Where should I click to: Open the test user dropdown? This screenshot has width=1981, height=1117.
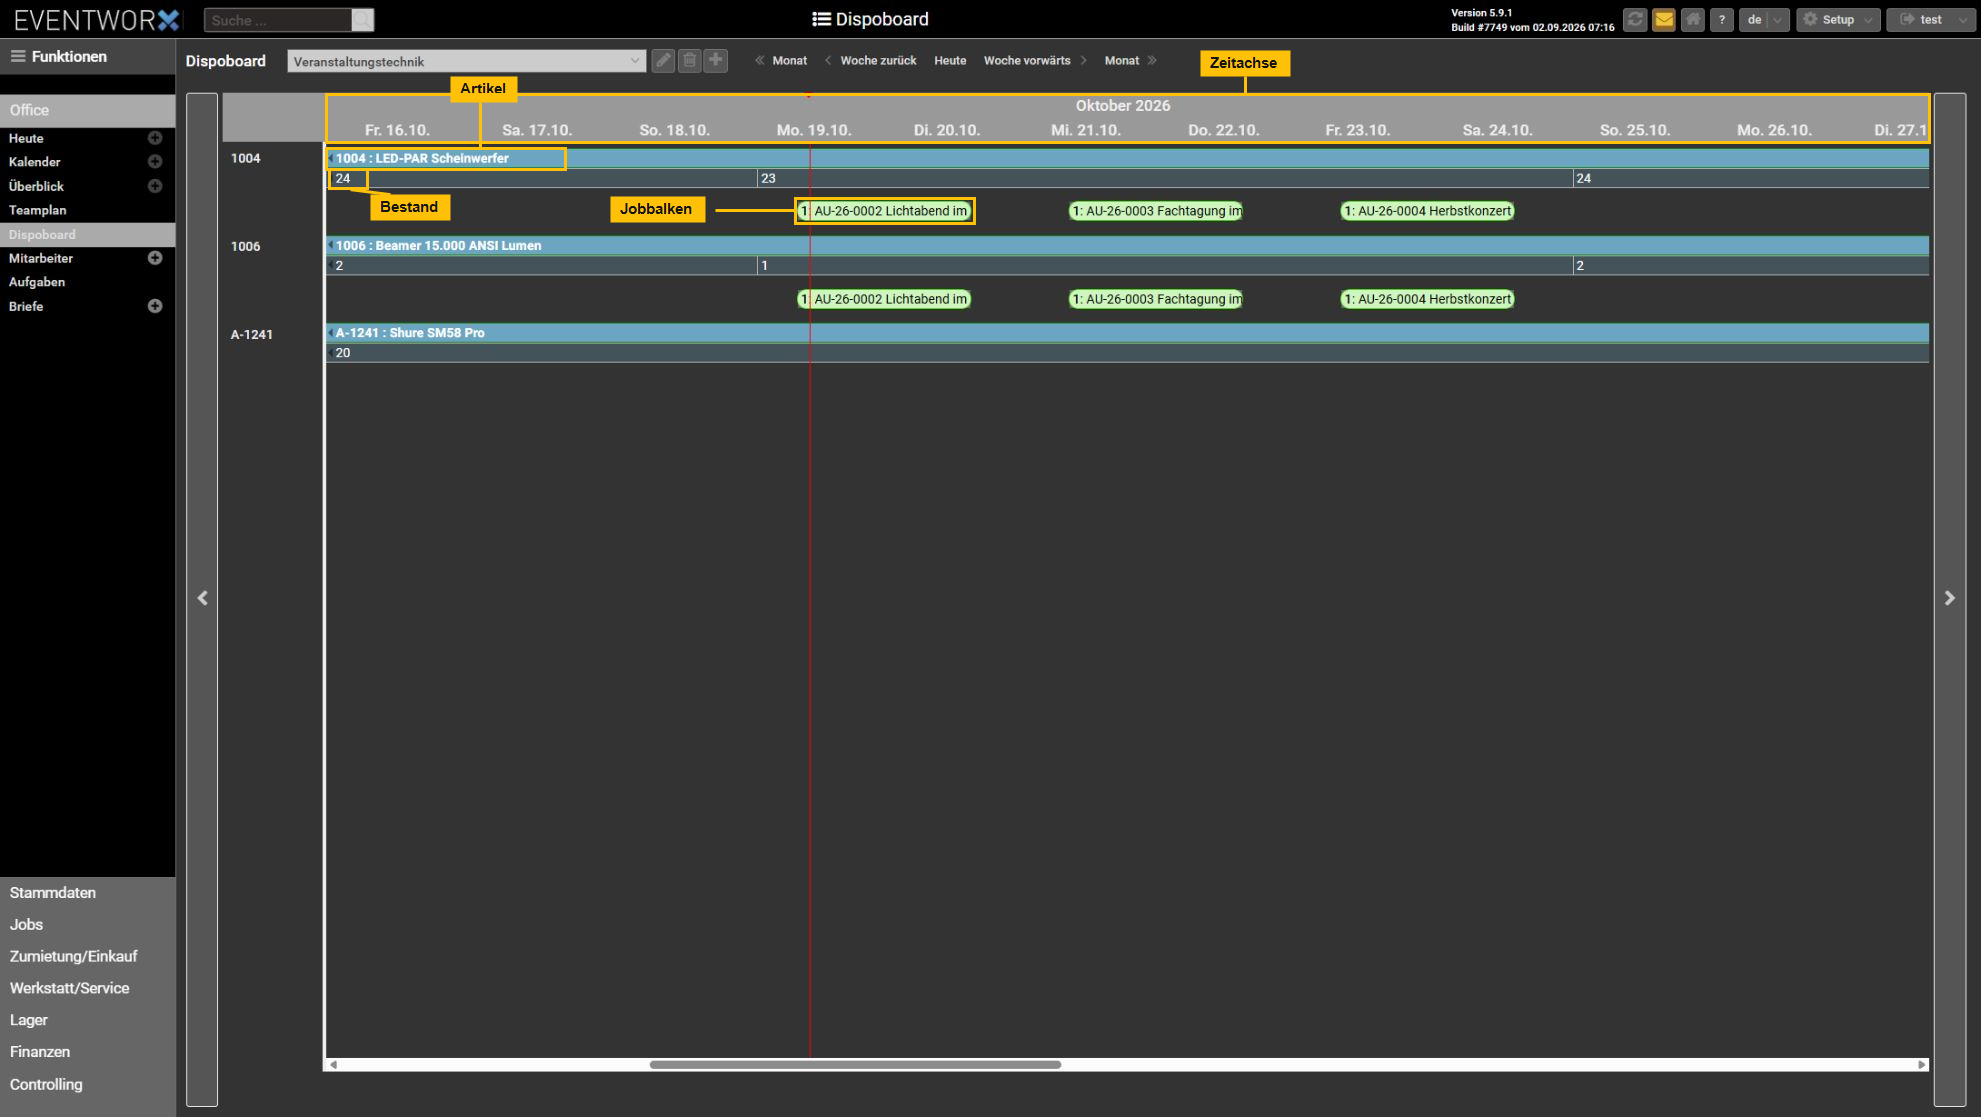click(x=1931, y=20)
